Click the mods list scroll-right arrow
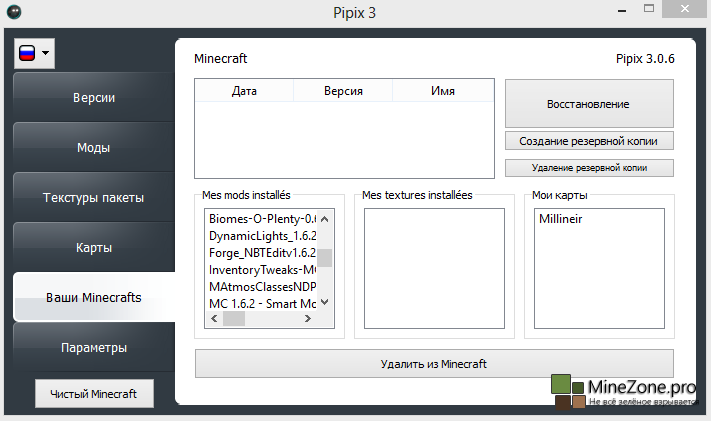The width and height of the screenshot is (711, 421). pos(324,319)
